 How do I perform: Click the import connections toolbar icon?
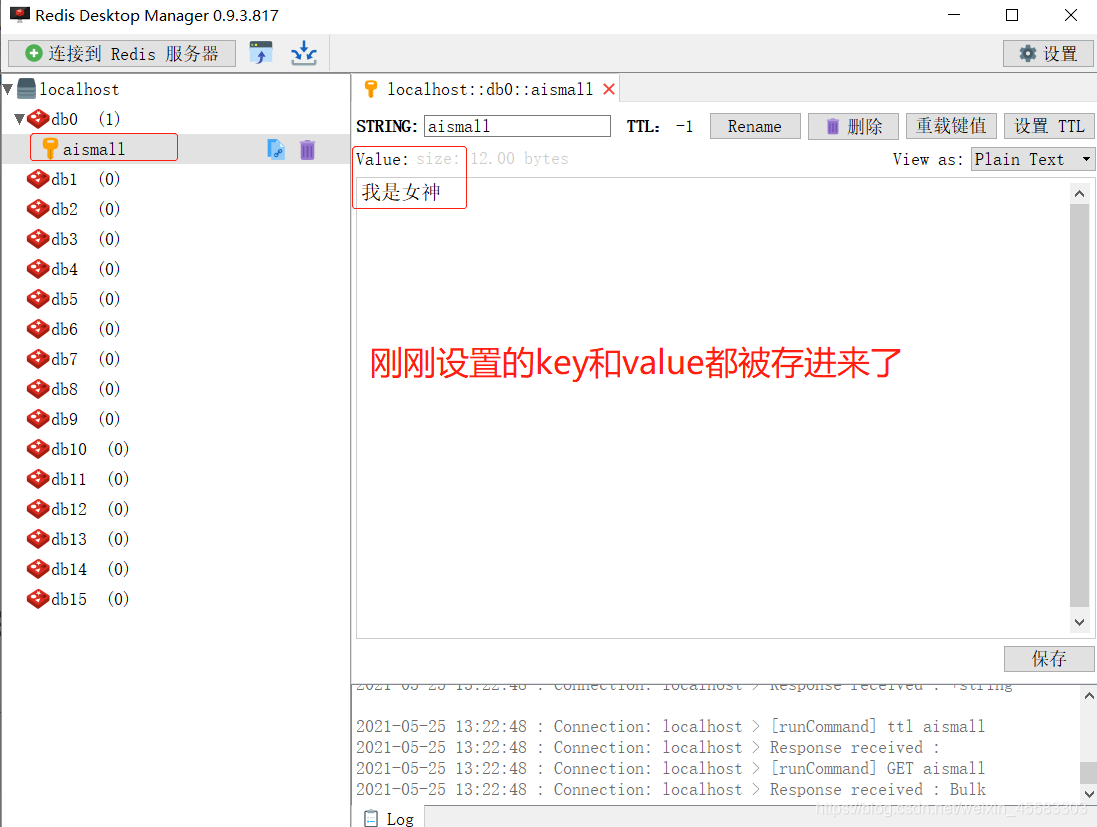(261, 53)
